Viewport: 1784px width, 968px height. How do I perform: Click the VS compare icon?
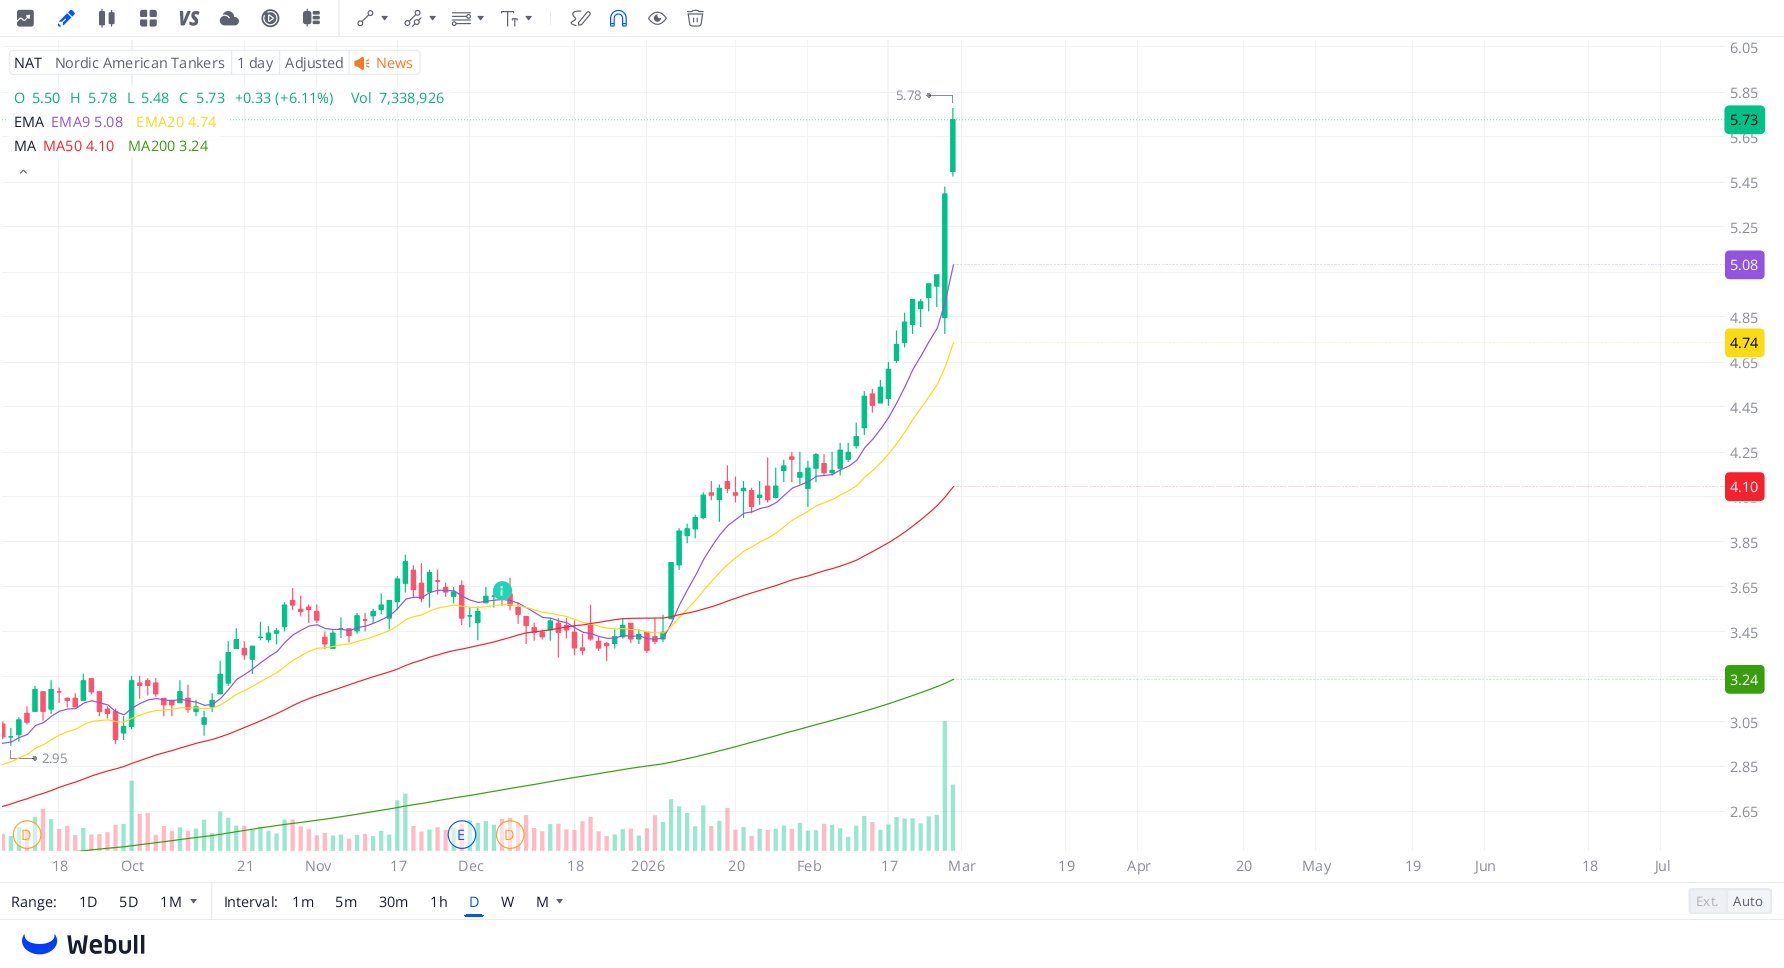(x=189, y=18)
